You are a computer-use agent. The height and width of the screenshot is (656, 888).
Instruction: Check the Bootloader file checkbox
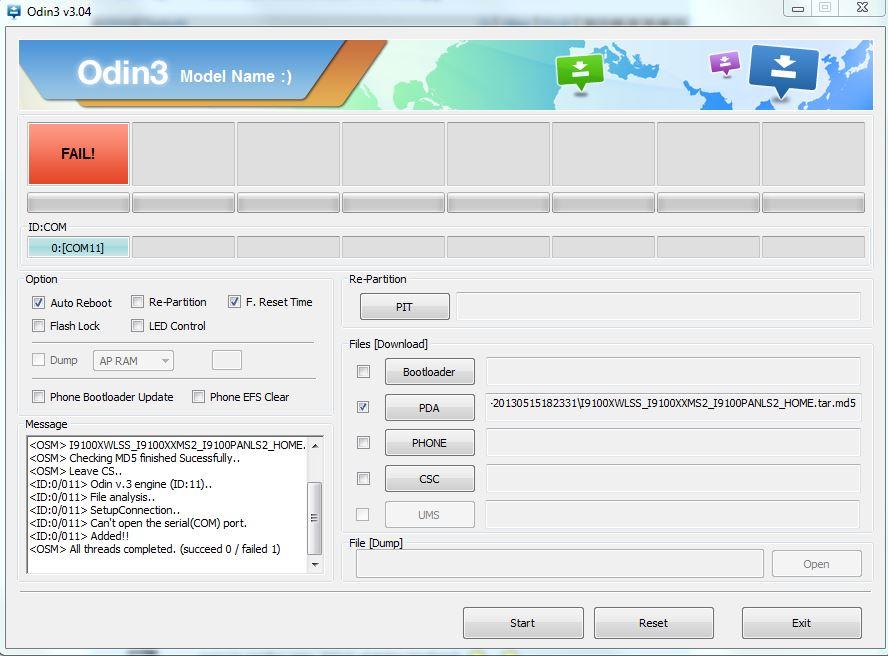click(363, 372)
